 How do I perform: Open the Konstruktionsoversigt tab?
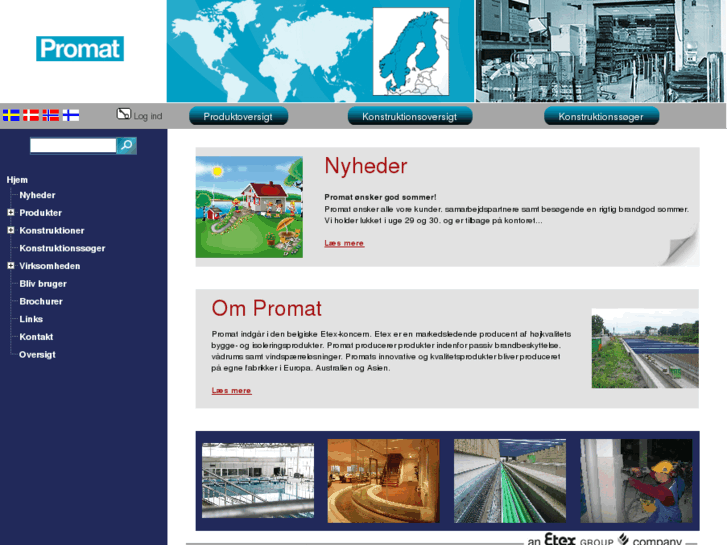(x=410, y=116)
